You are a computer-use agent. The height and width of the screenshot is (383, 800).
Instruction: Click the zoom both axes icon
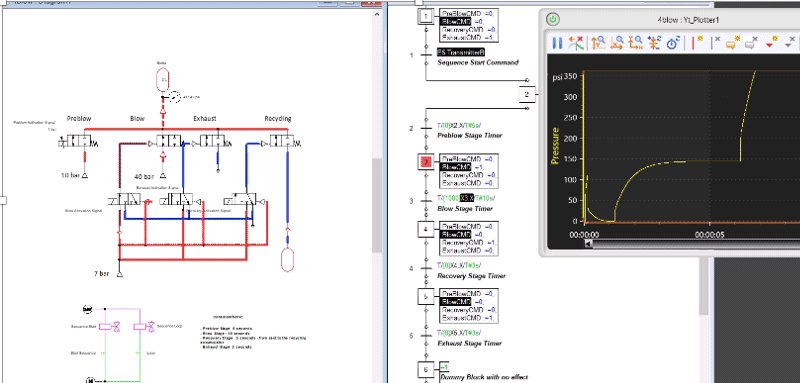click(x=636, y=43)
